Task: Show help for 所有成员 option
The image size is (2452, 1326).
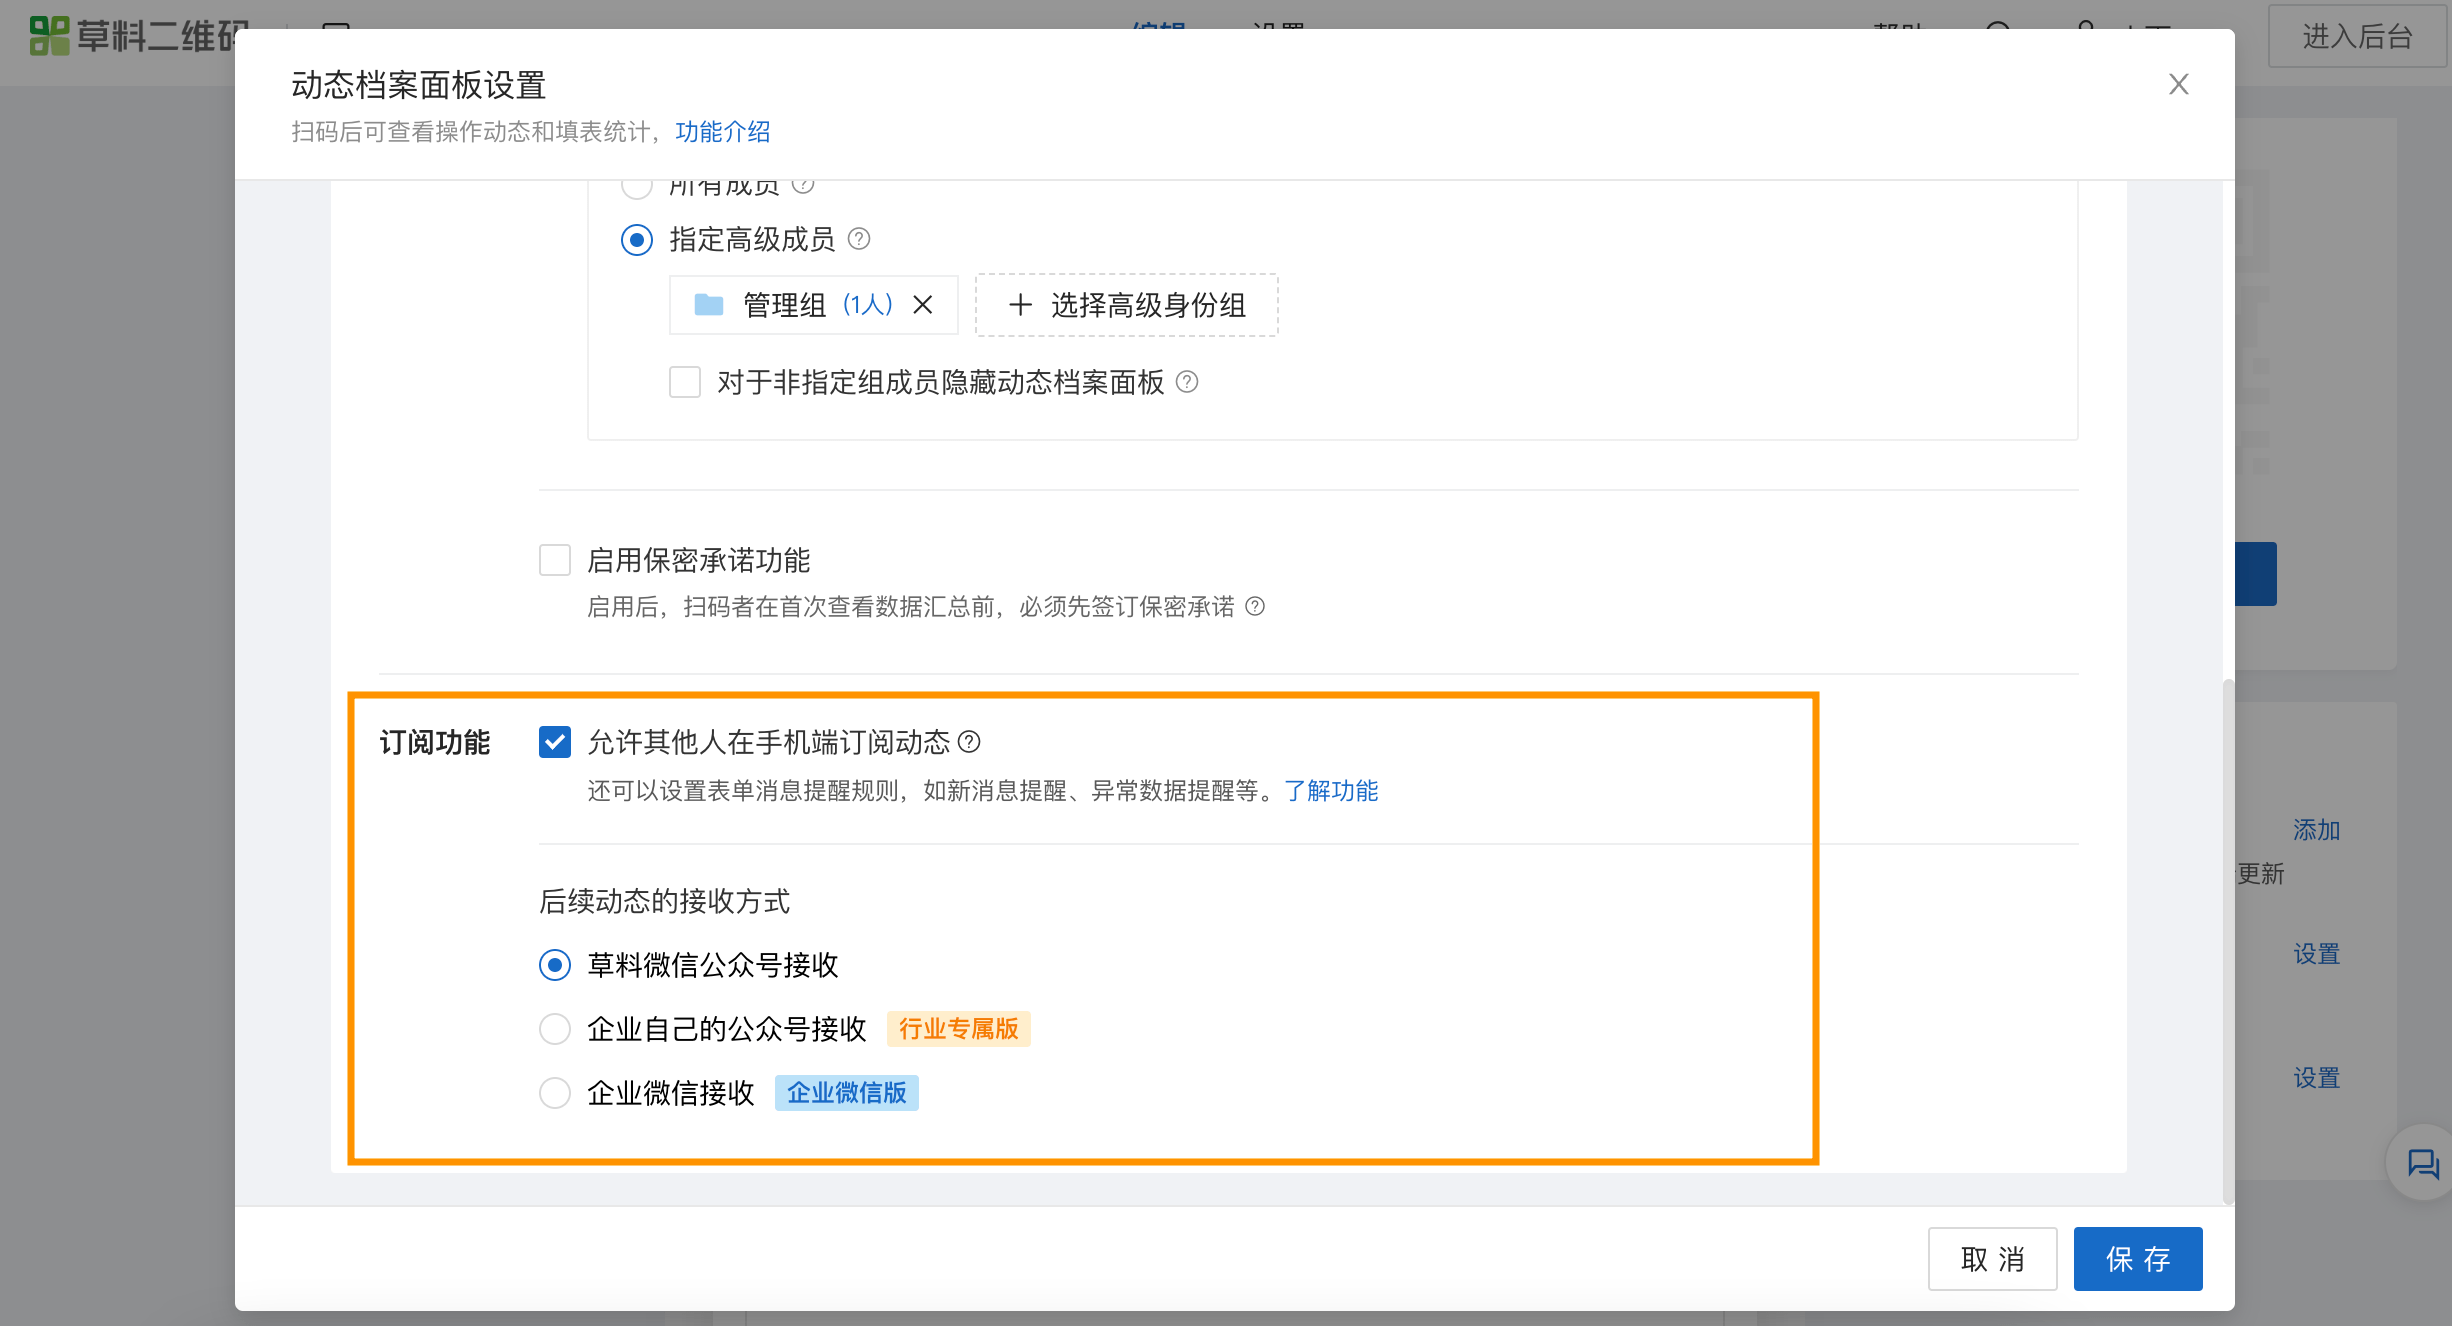Action: (x=803, y=186)
